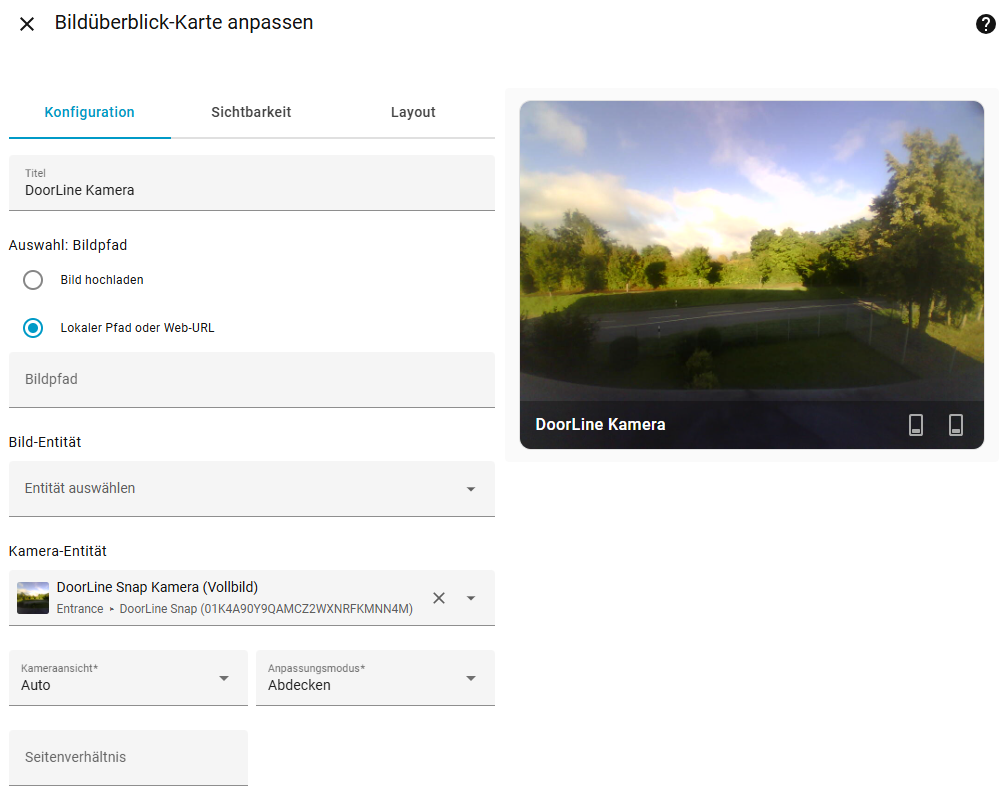The height and width of the screenshot is (790, 999).
Task: Open the Anpassungsmodus dropdown
Action: click(x=375, y=678)
